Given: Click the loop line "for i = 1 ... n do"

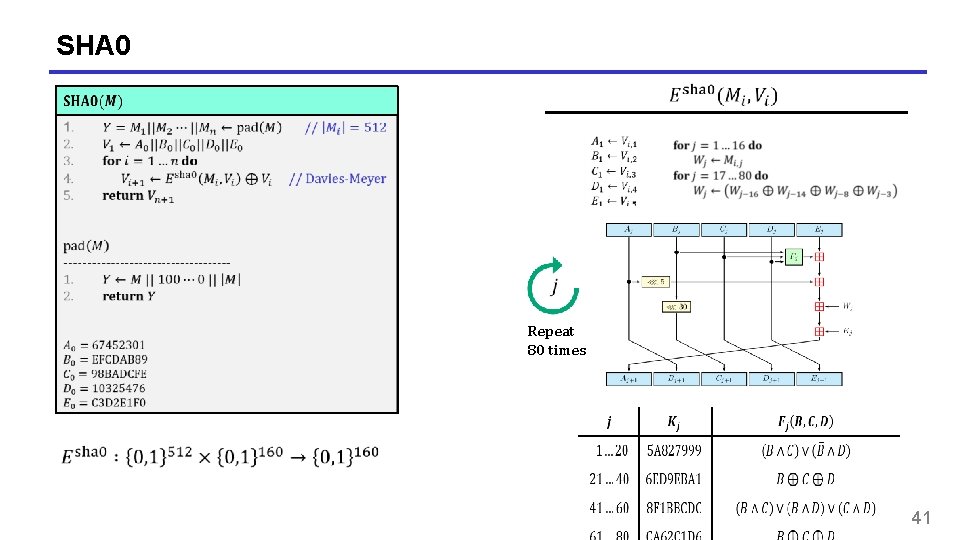Looking at the screenshot, I should pos(150,161).
